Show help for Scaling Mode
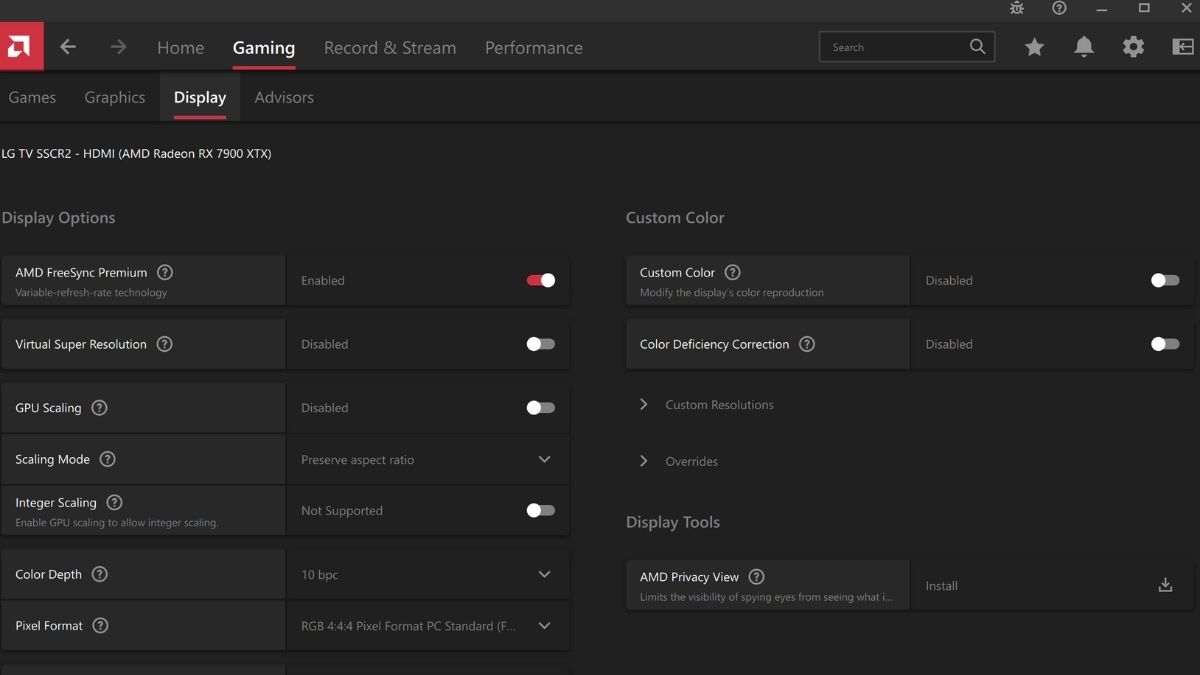The height and width of the screenshot is (675, 1200). 108,459
